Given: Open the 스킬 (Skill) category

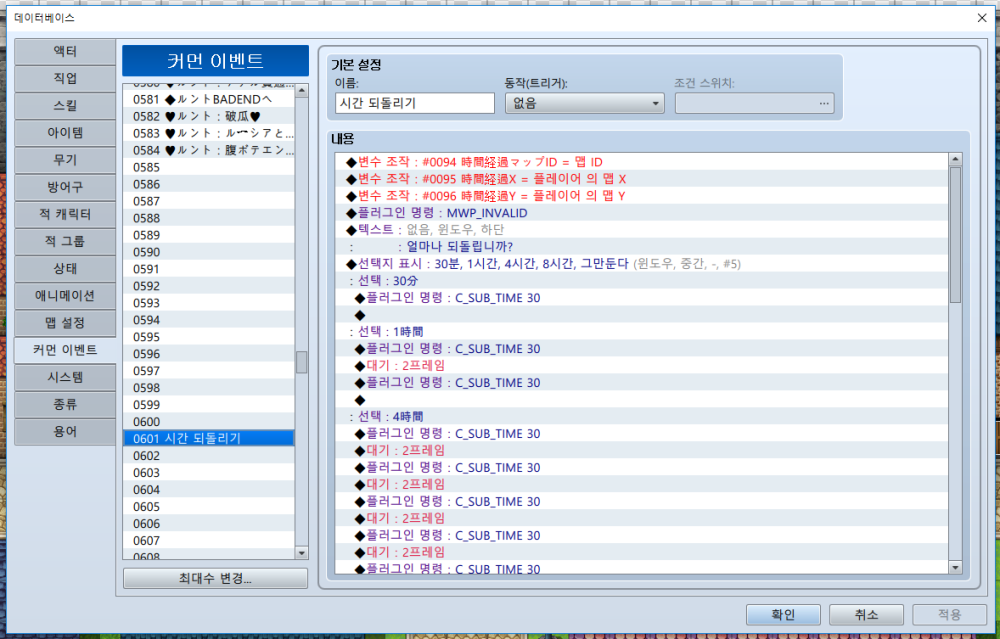Looking at the screenshot, I should coord(65,106).
